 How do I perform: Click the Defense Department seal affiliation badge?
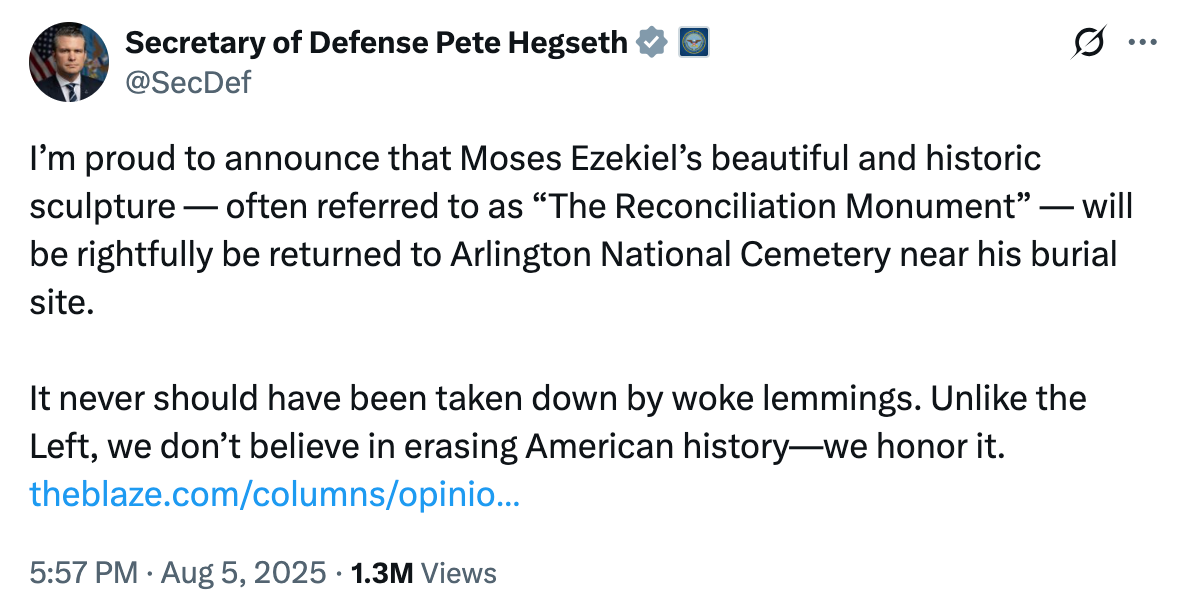coord(693,43)
